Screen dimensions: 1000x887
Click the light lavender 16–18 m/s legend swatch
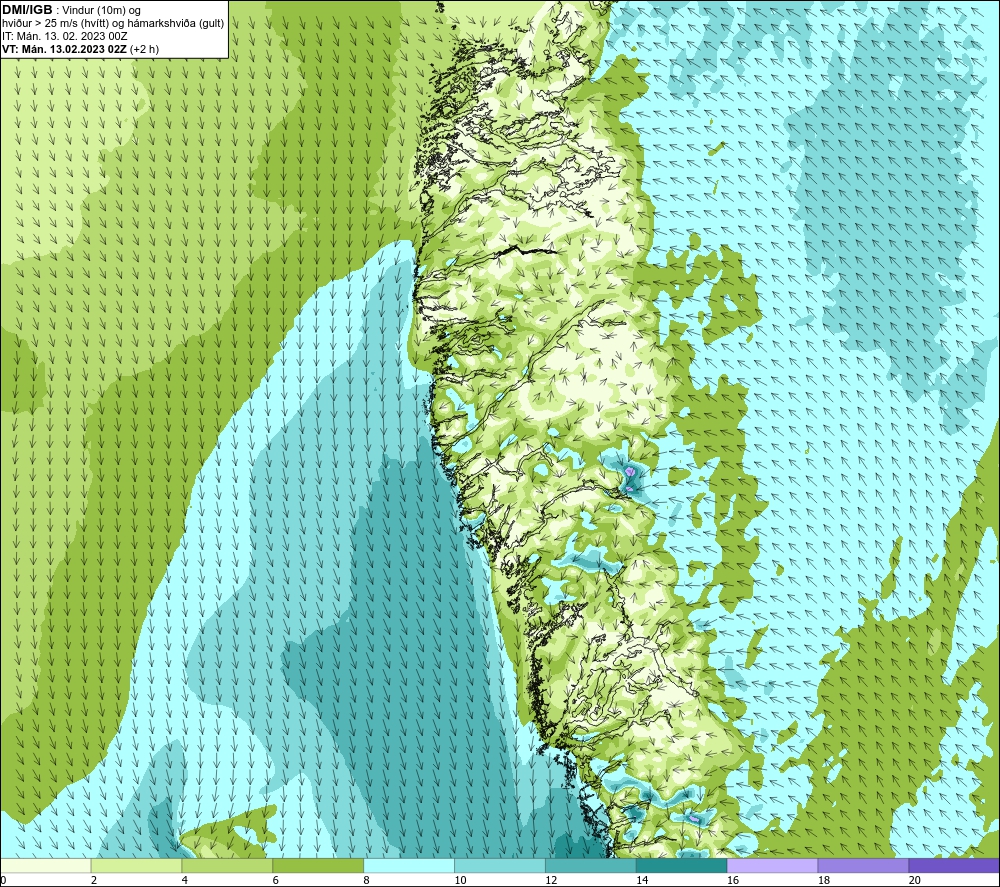[x=772, y=865]
